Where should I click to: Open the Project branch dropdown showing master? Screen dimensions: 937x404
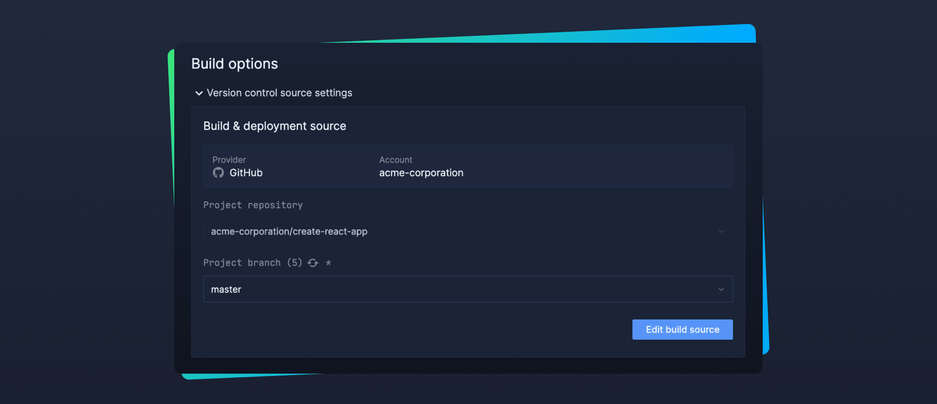(x=468, y=289)
